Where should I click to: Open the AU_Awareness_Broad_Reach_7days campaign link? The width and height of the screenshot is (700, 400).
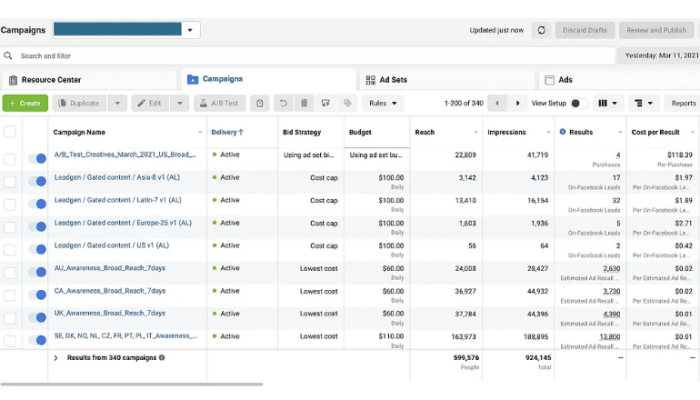pos(111,268)
